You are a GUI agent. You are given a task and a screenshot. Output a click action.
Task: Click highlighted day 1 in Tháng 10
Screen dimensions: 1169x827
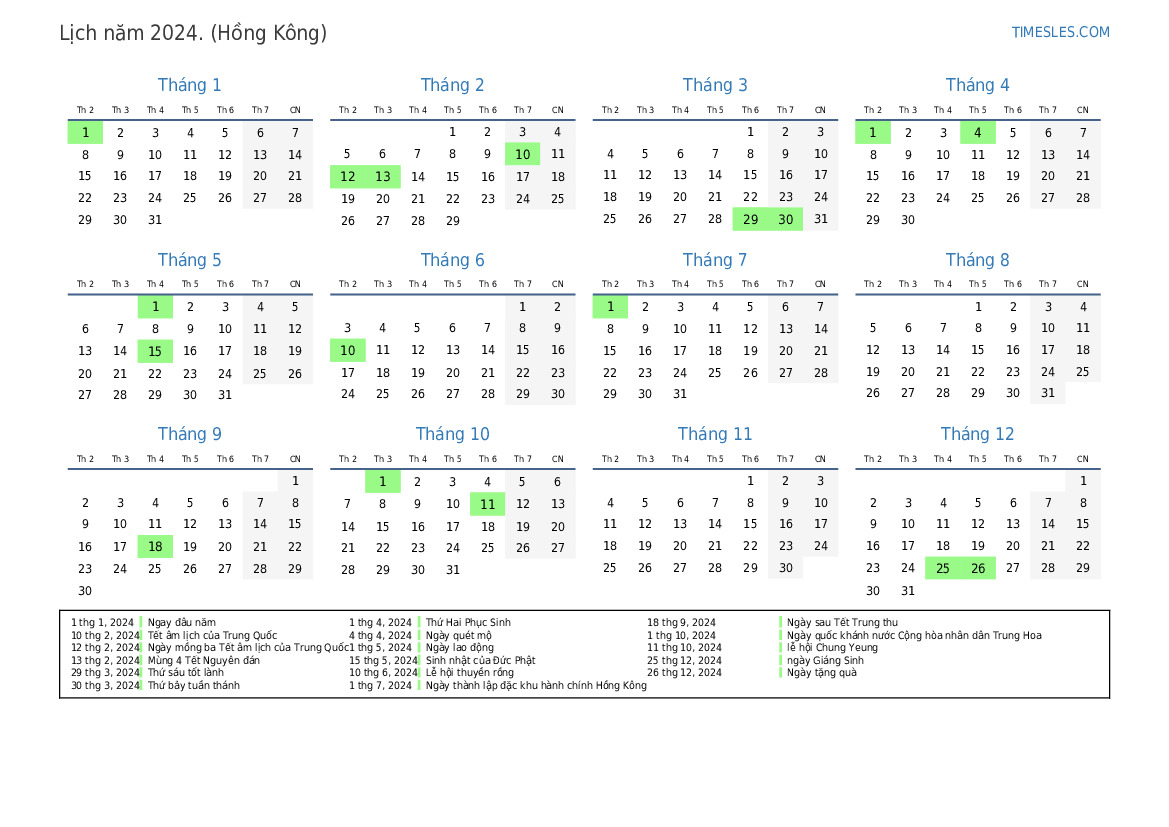point(382,482)
